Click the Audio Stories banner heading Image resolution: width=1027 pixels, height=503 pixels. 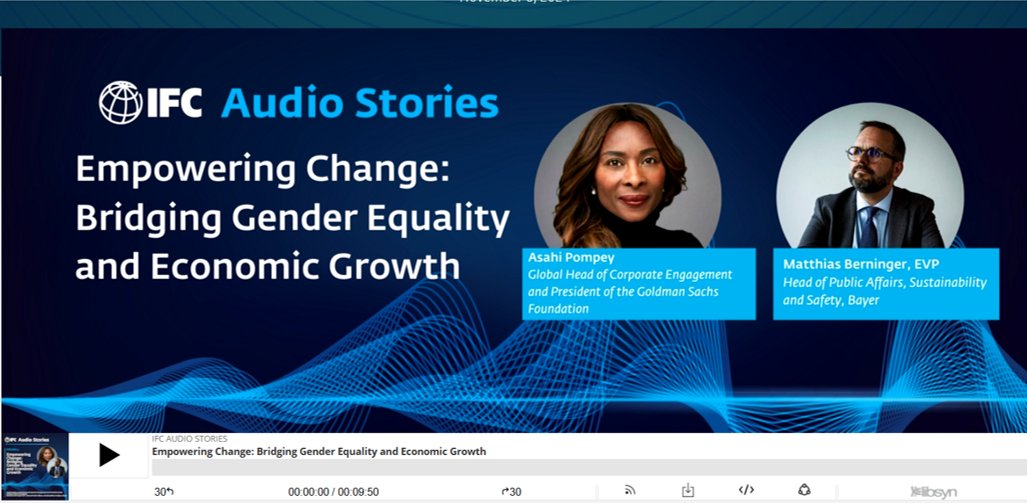(x=360, y=103)
